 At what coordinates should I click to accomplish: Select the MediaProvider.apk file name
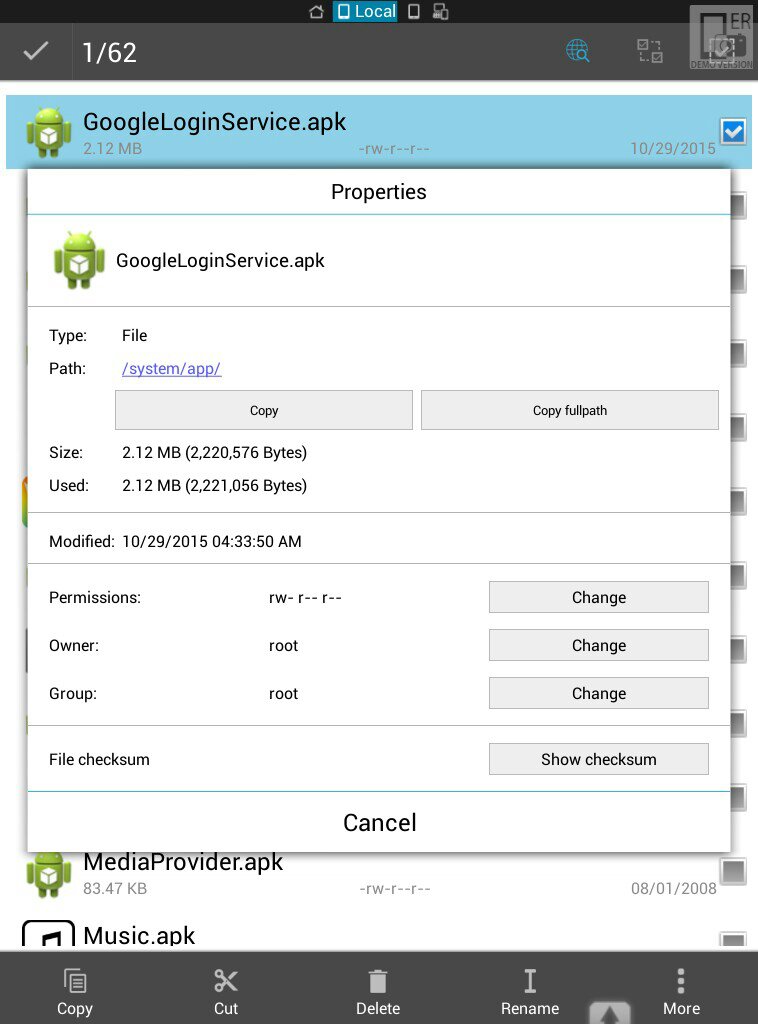(183, 862)
